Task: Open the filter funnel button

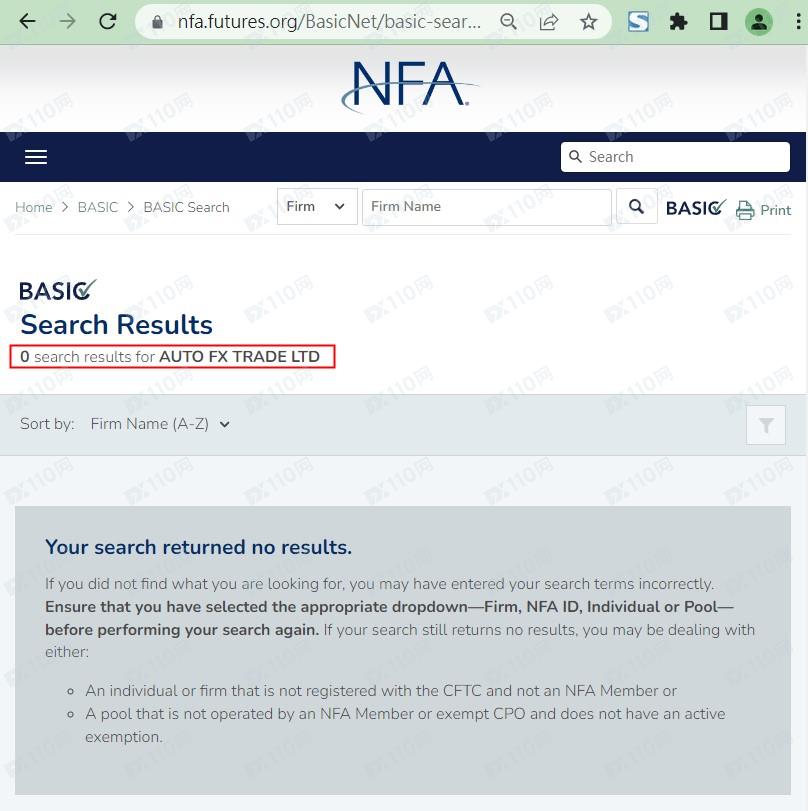Action: pyautogui.click(x=766, y=425)
